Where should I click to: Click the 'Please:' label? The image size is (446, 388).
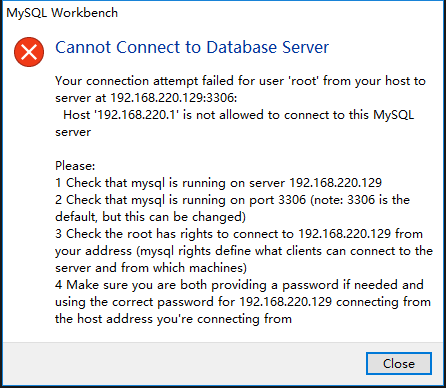75,166
